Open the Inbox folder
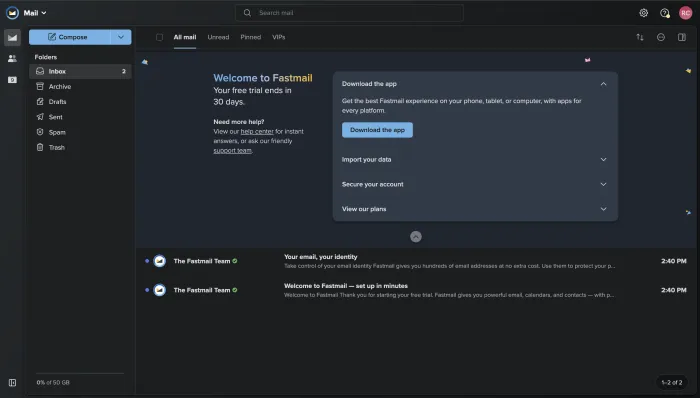Screen dimensions: 700x398 tap(80, 71)
